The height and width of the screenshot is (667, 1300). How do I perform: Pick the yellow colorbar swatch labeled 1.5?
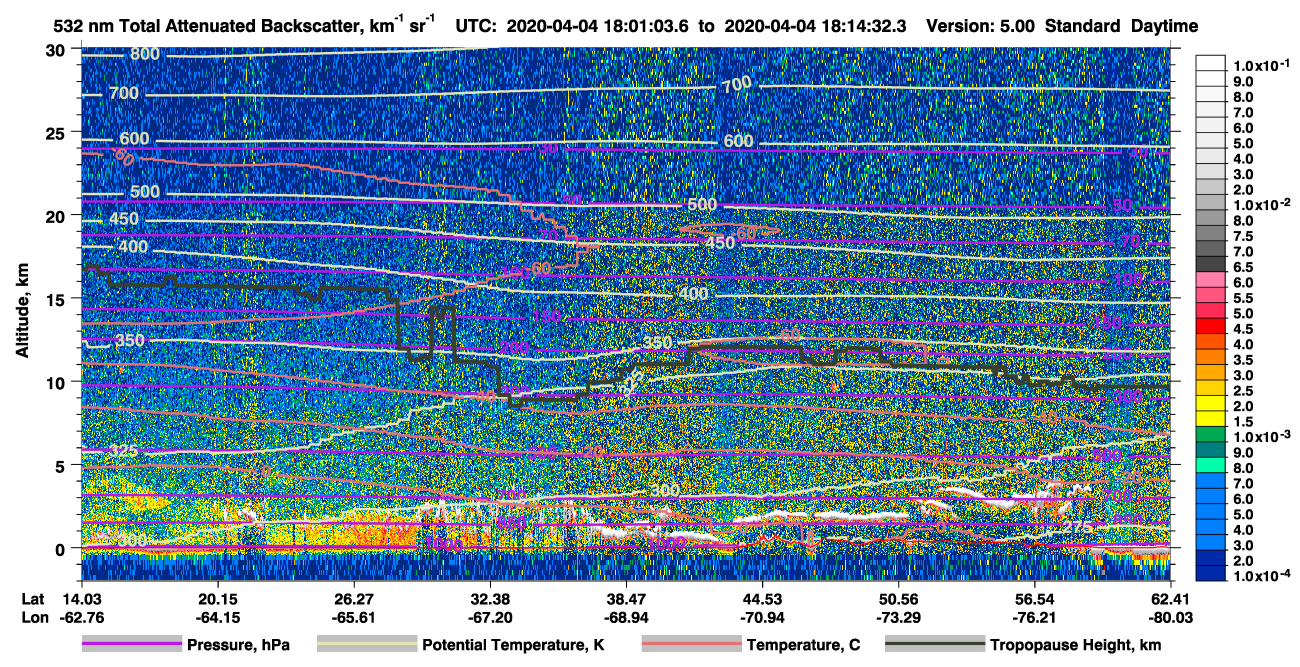[x=1210, y=418]
